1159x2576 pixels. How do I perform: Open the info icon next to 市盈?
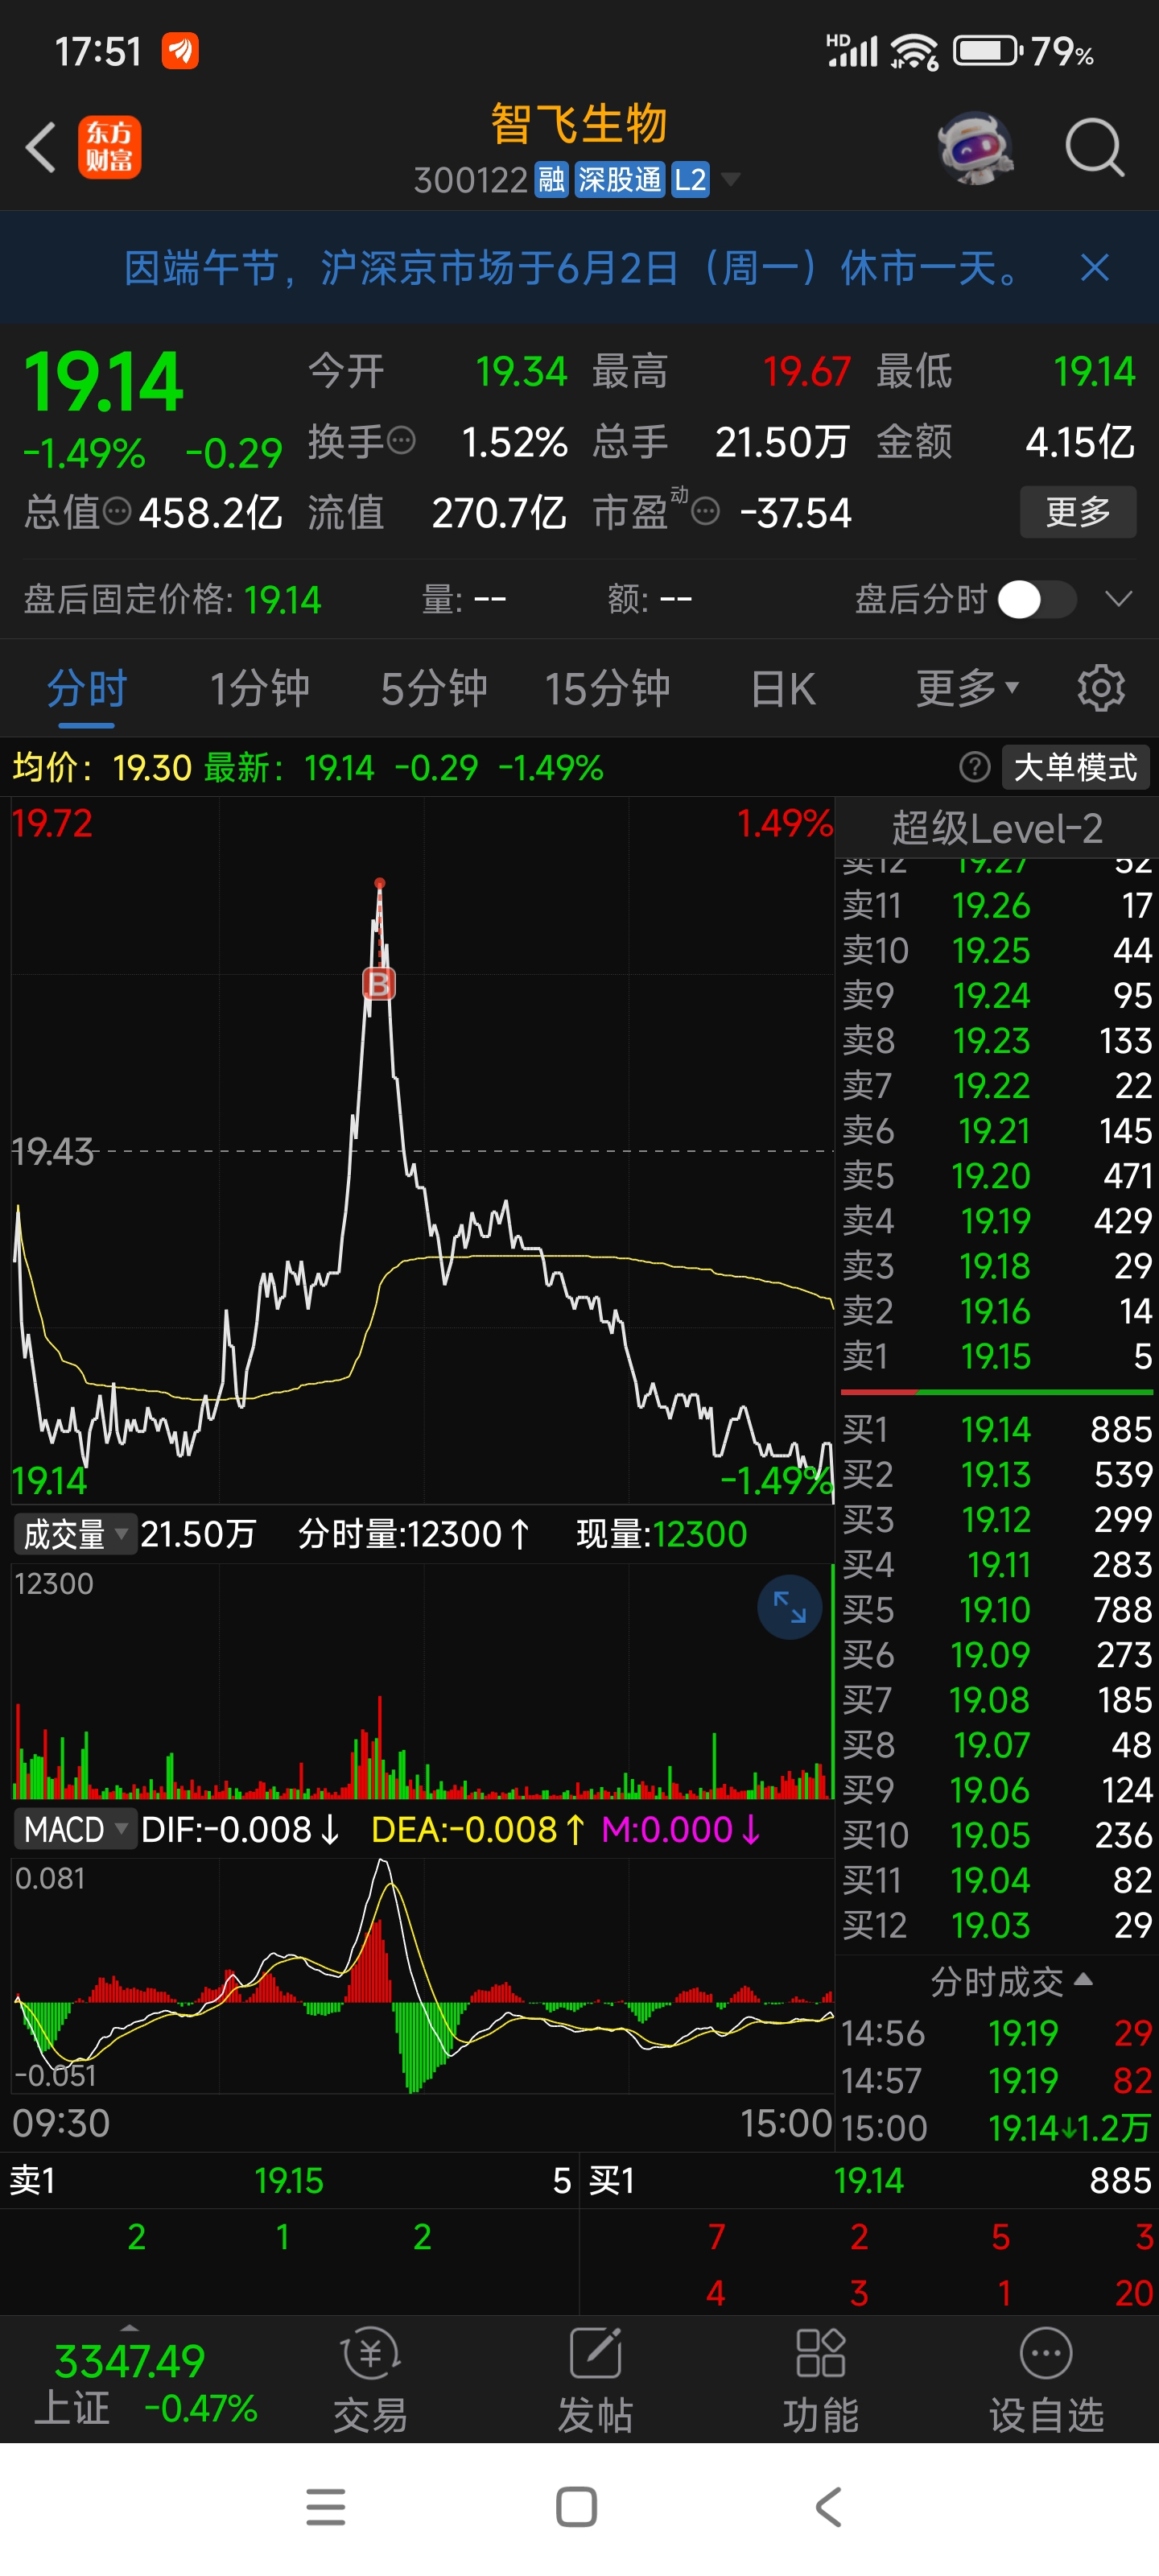705,513
